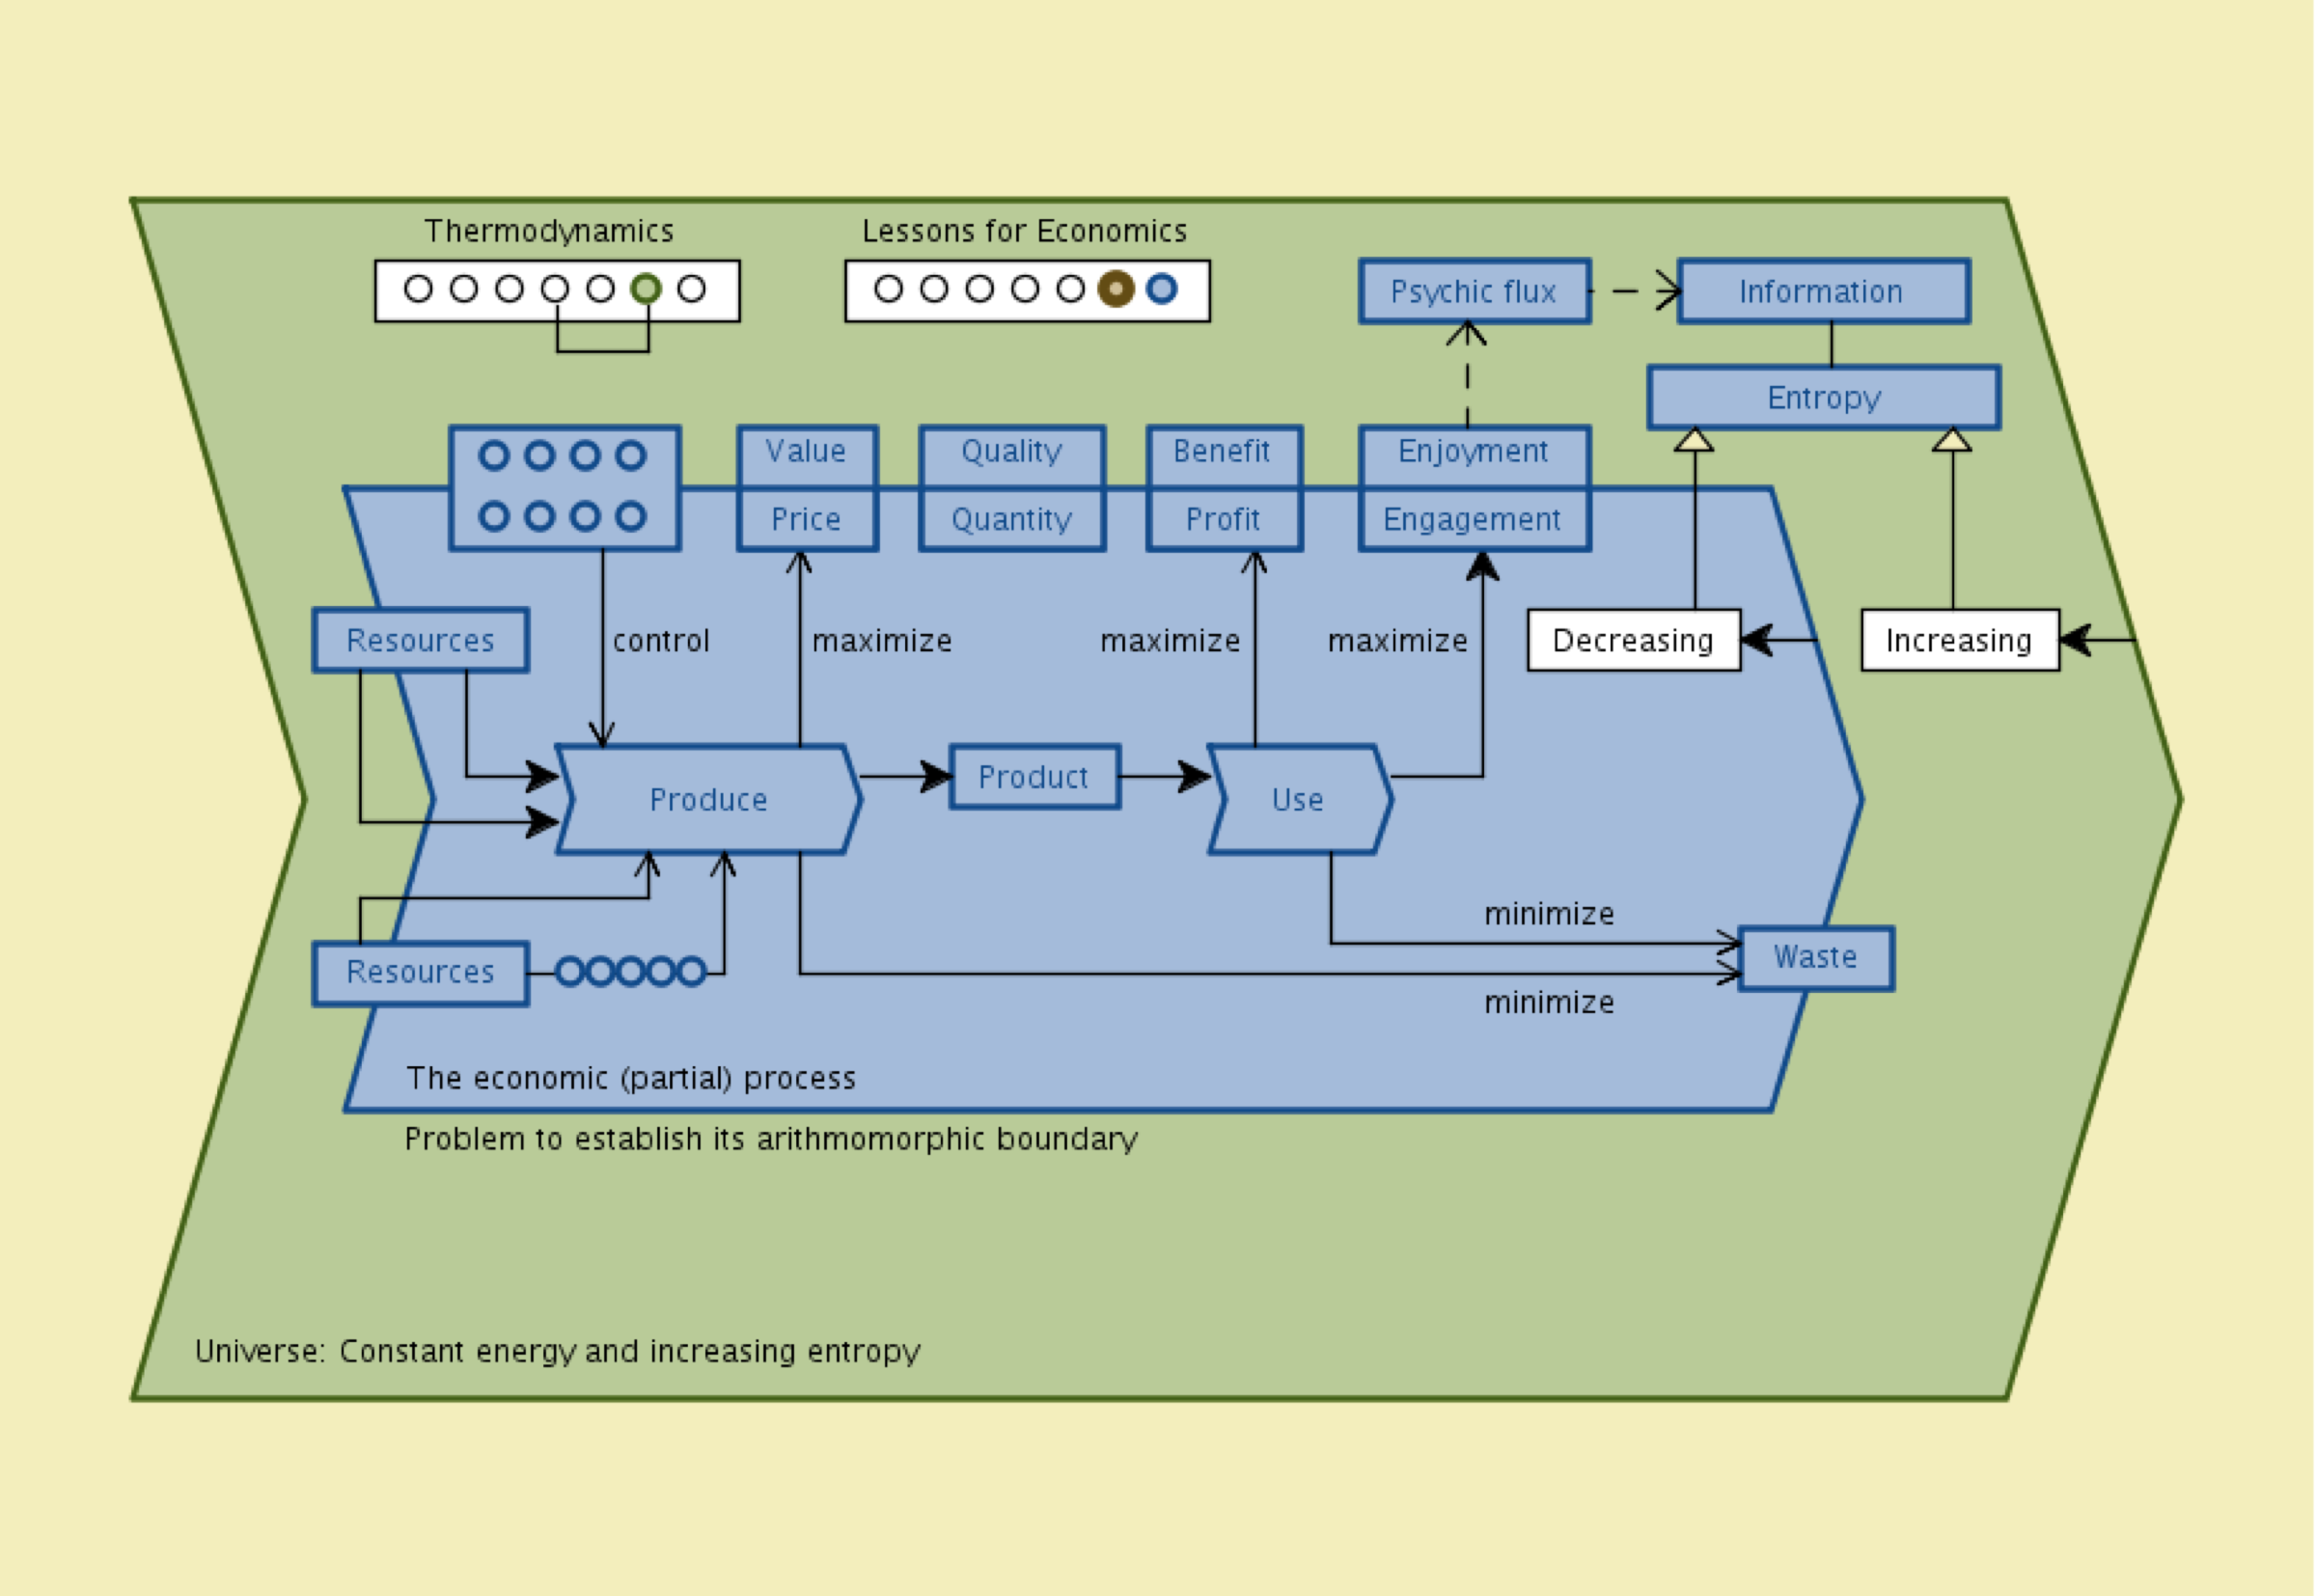Select the blue circle in Lessons for Economics
2316x1596 pixels.
pyautogui.click(x=1162, y=289)
